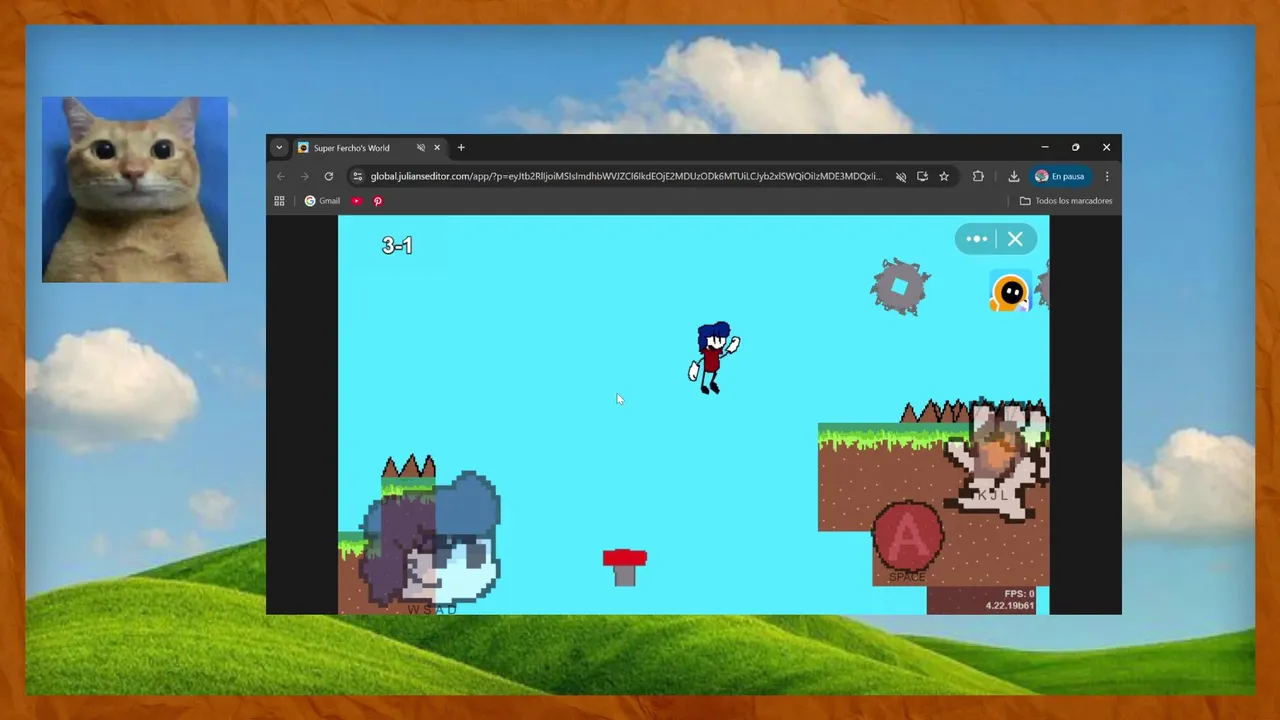Focus the address bar URL field
1280x720 pixels.
point(626,176)
